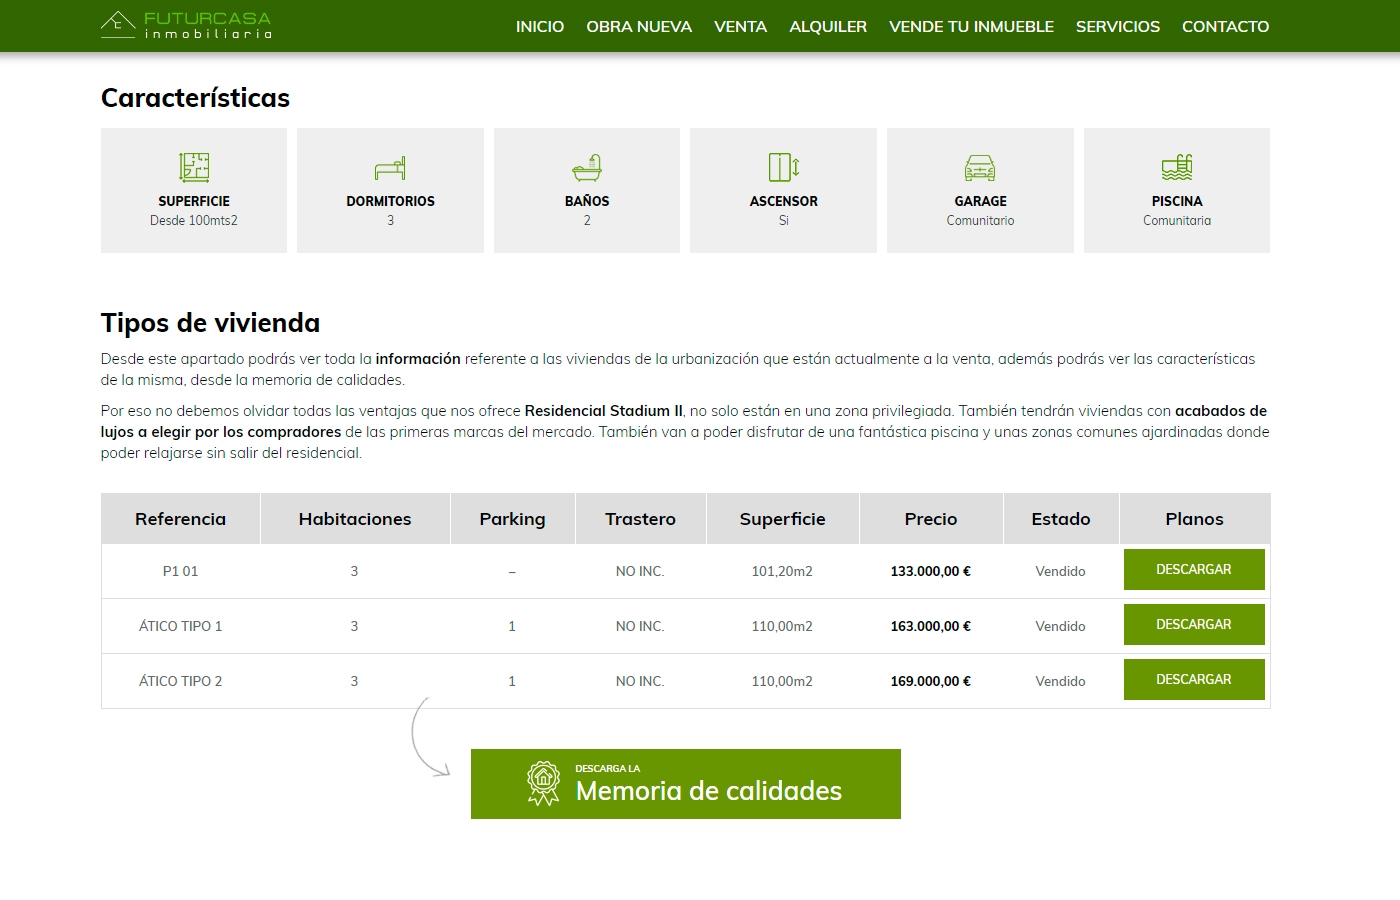Go to the Contacto page
Image resolution: width=1400 pixels, height=900 pixels.
(1225, 26)
